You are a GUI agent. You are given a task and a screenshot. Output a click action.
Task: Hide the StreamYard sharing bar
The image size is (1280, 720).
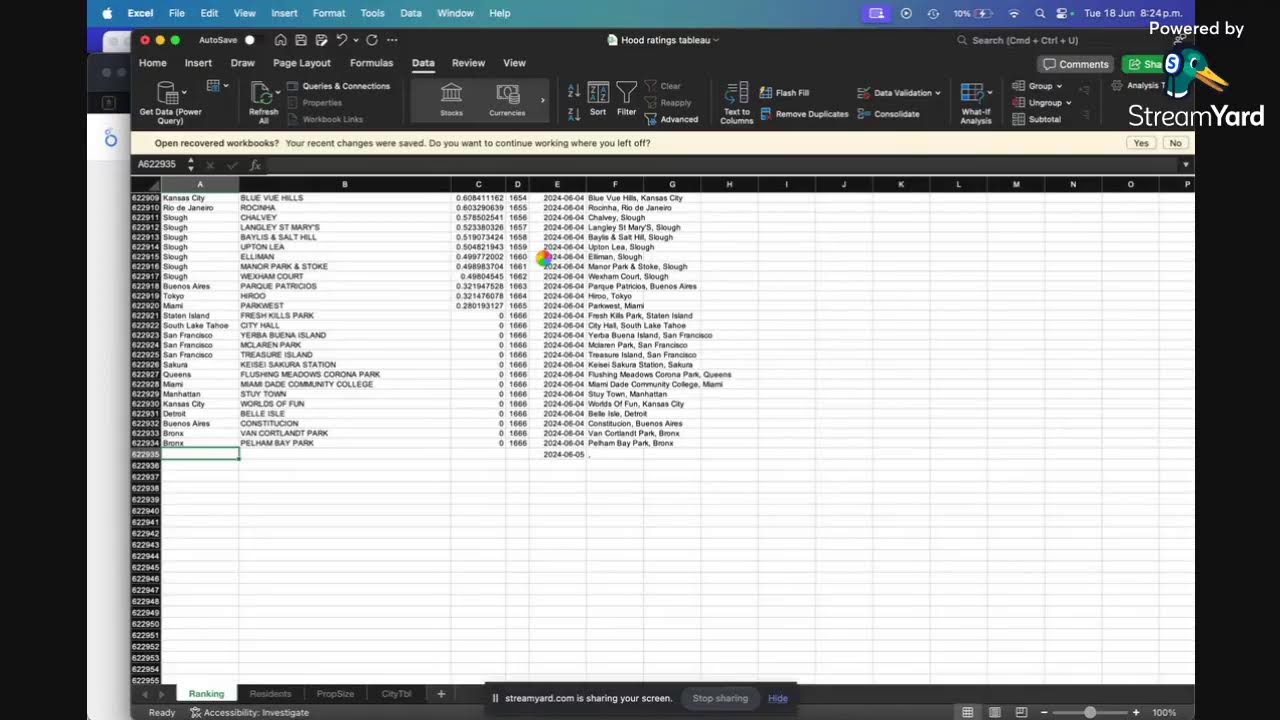click(778, 698)
